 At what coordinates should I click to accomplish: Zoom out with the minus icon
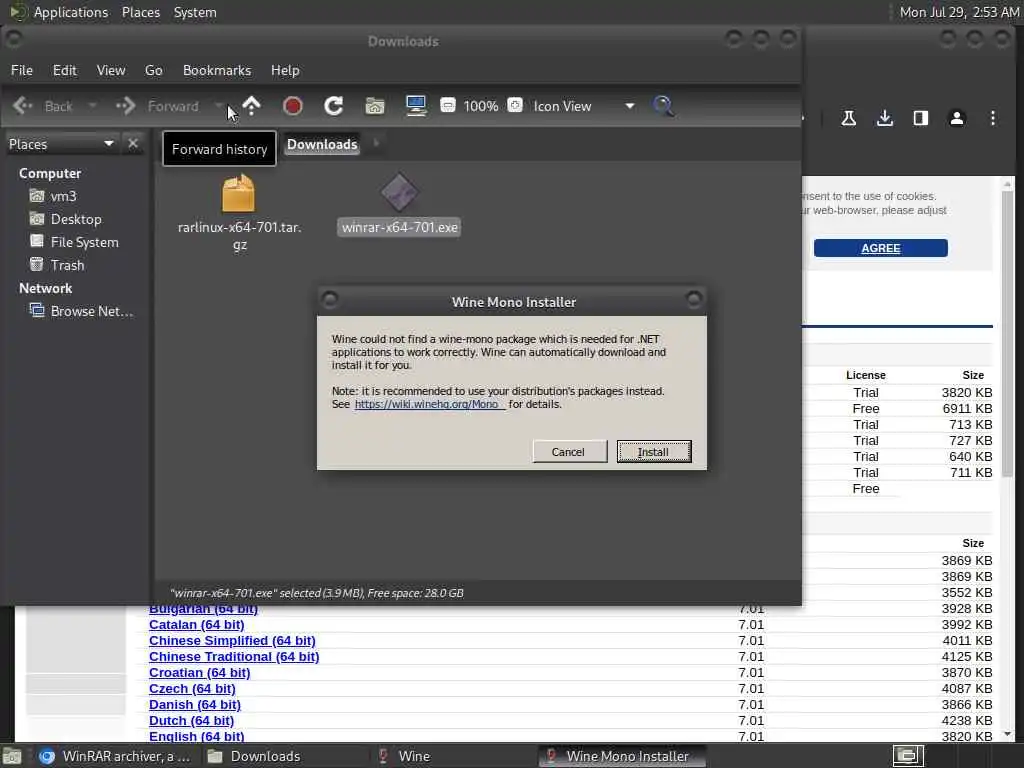(x=448, y=105)
